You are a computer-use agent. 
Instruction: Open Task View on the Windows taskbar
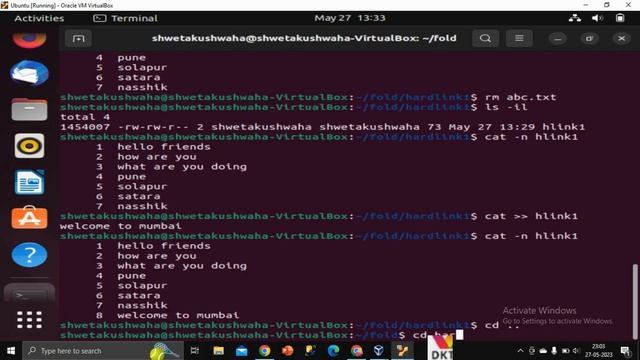click(195, 351)
